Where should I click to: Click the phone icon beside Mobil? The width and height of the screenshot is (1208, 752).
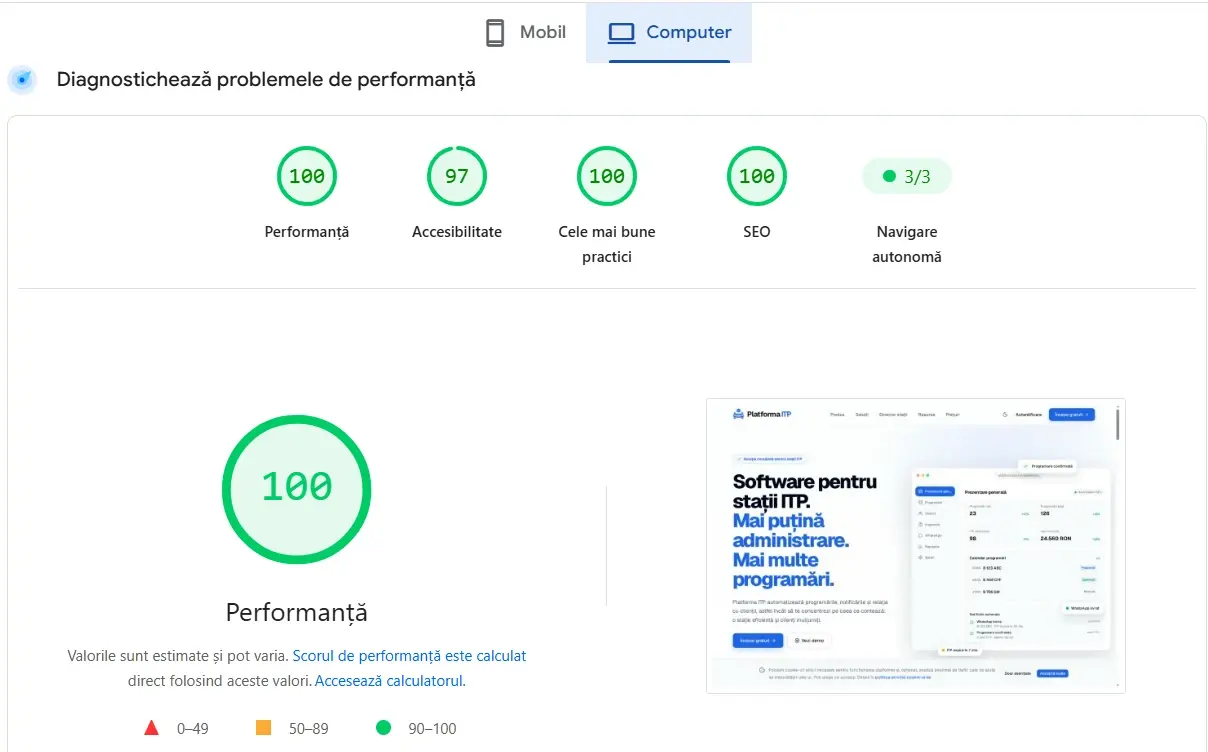click(x=495, y=33)
